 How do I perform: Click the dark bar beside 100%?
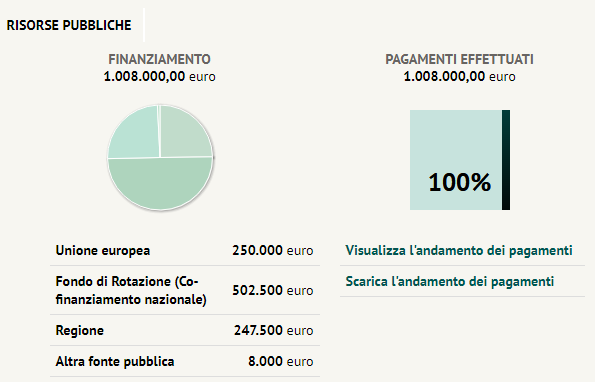pyautogui.click(x=506, y=160)
